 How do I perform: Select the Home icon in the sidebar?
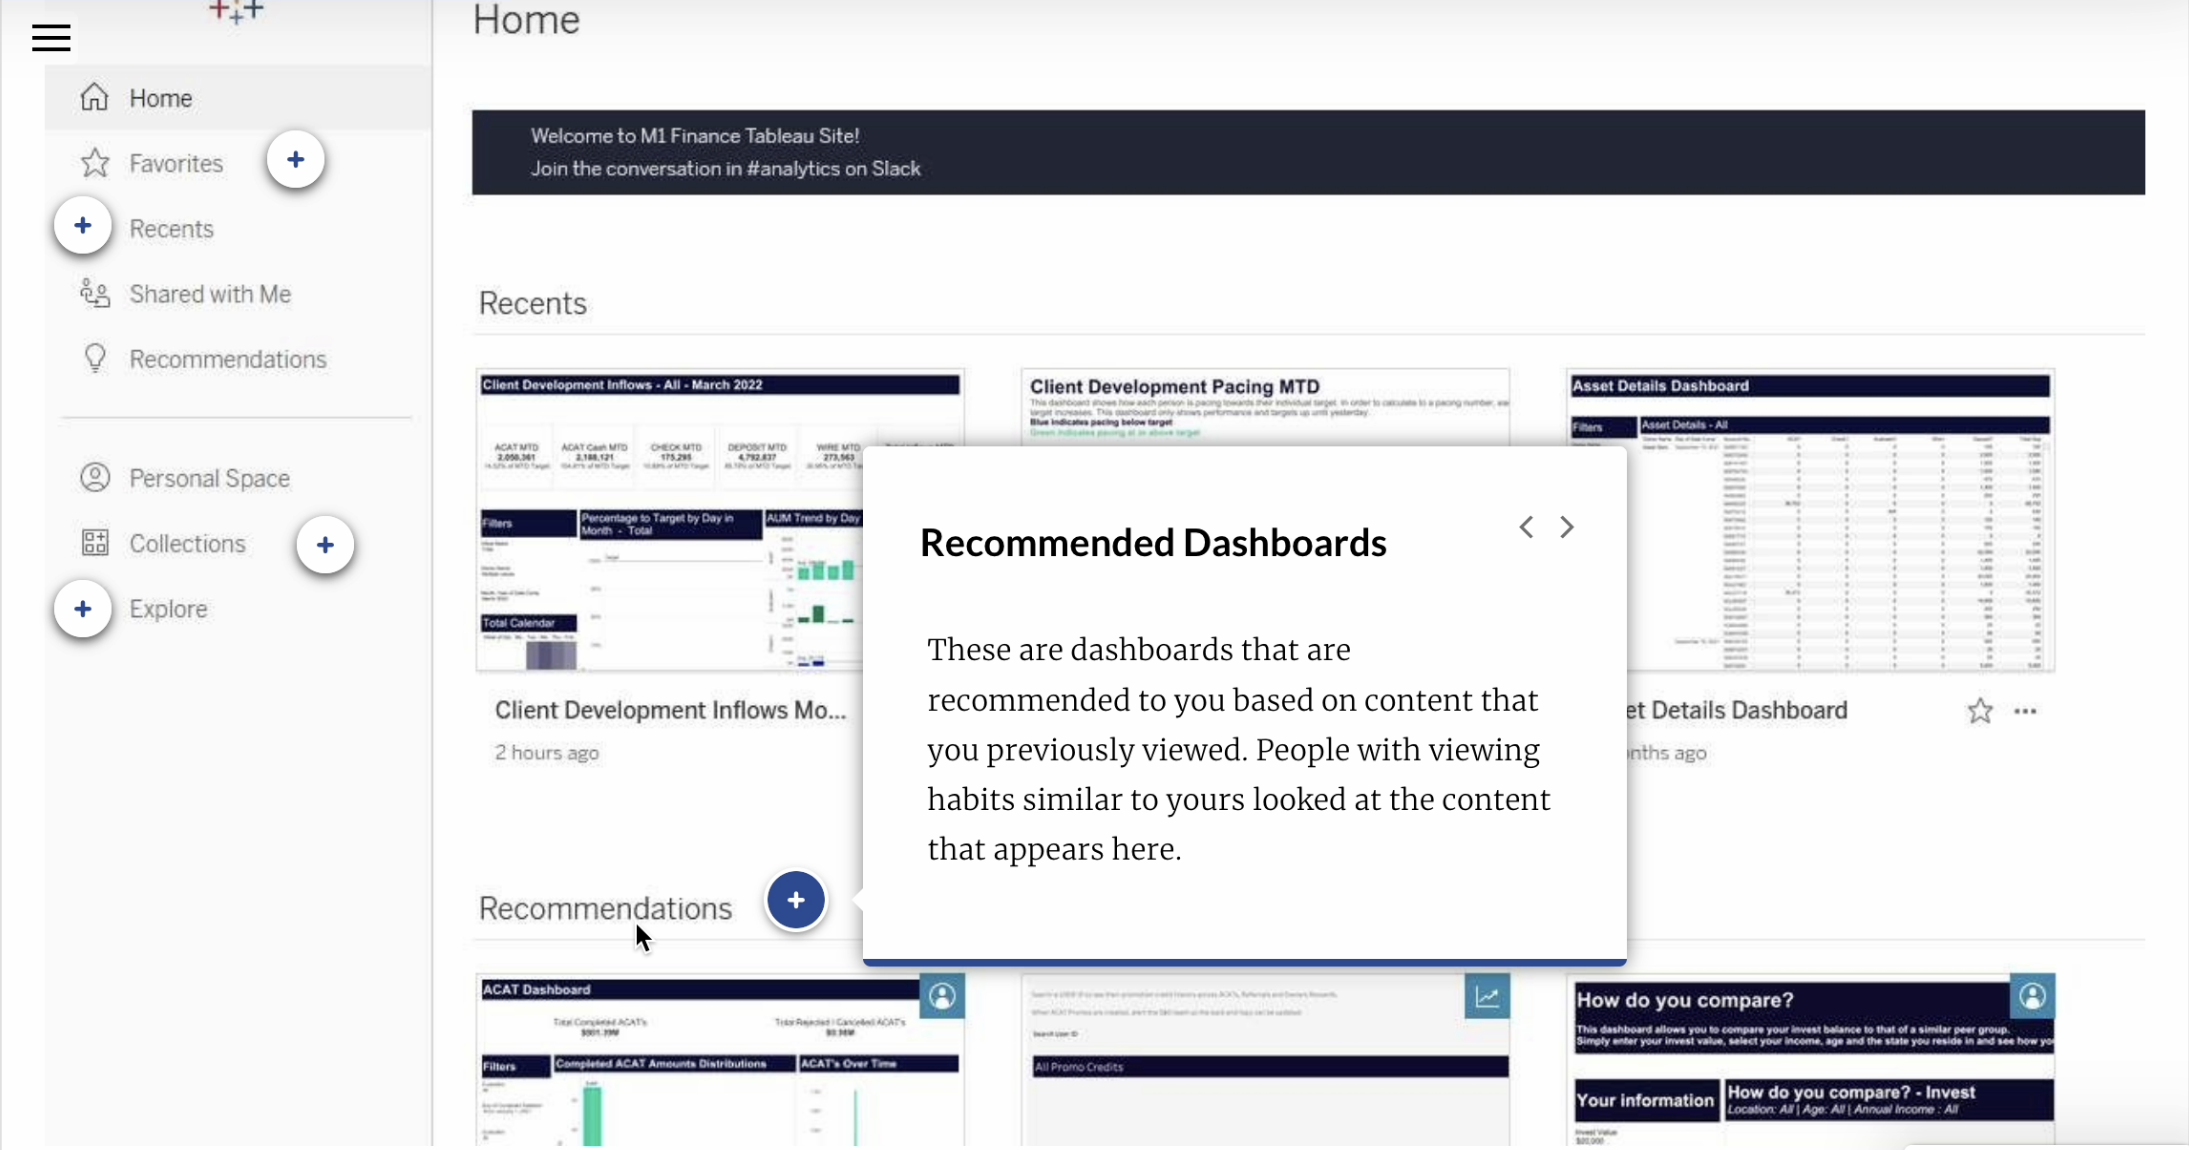pos(94,97)
